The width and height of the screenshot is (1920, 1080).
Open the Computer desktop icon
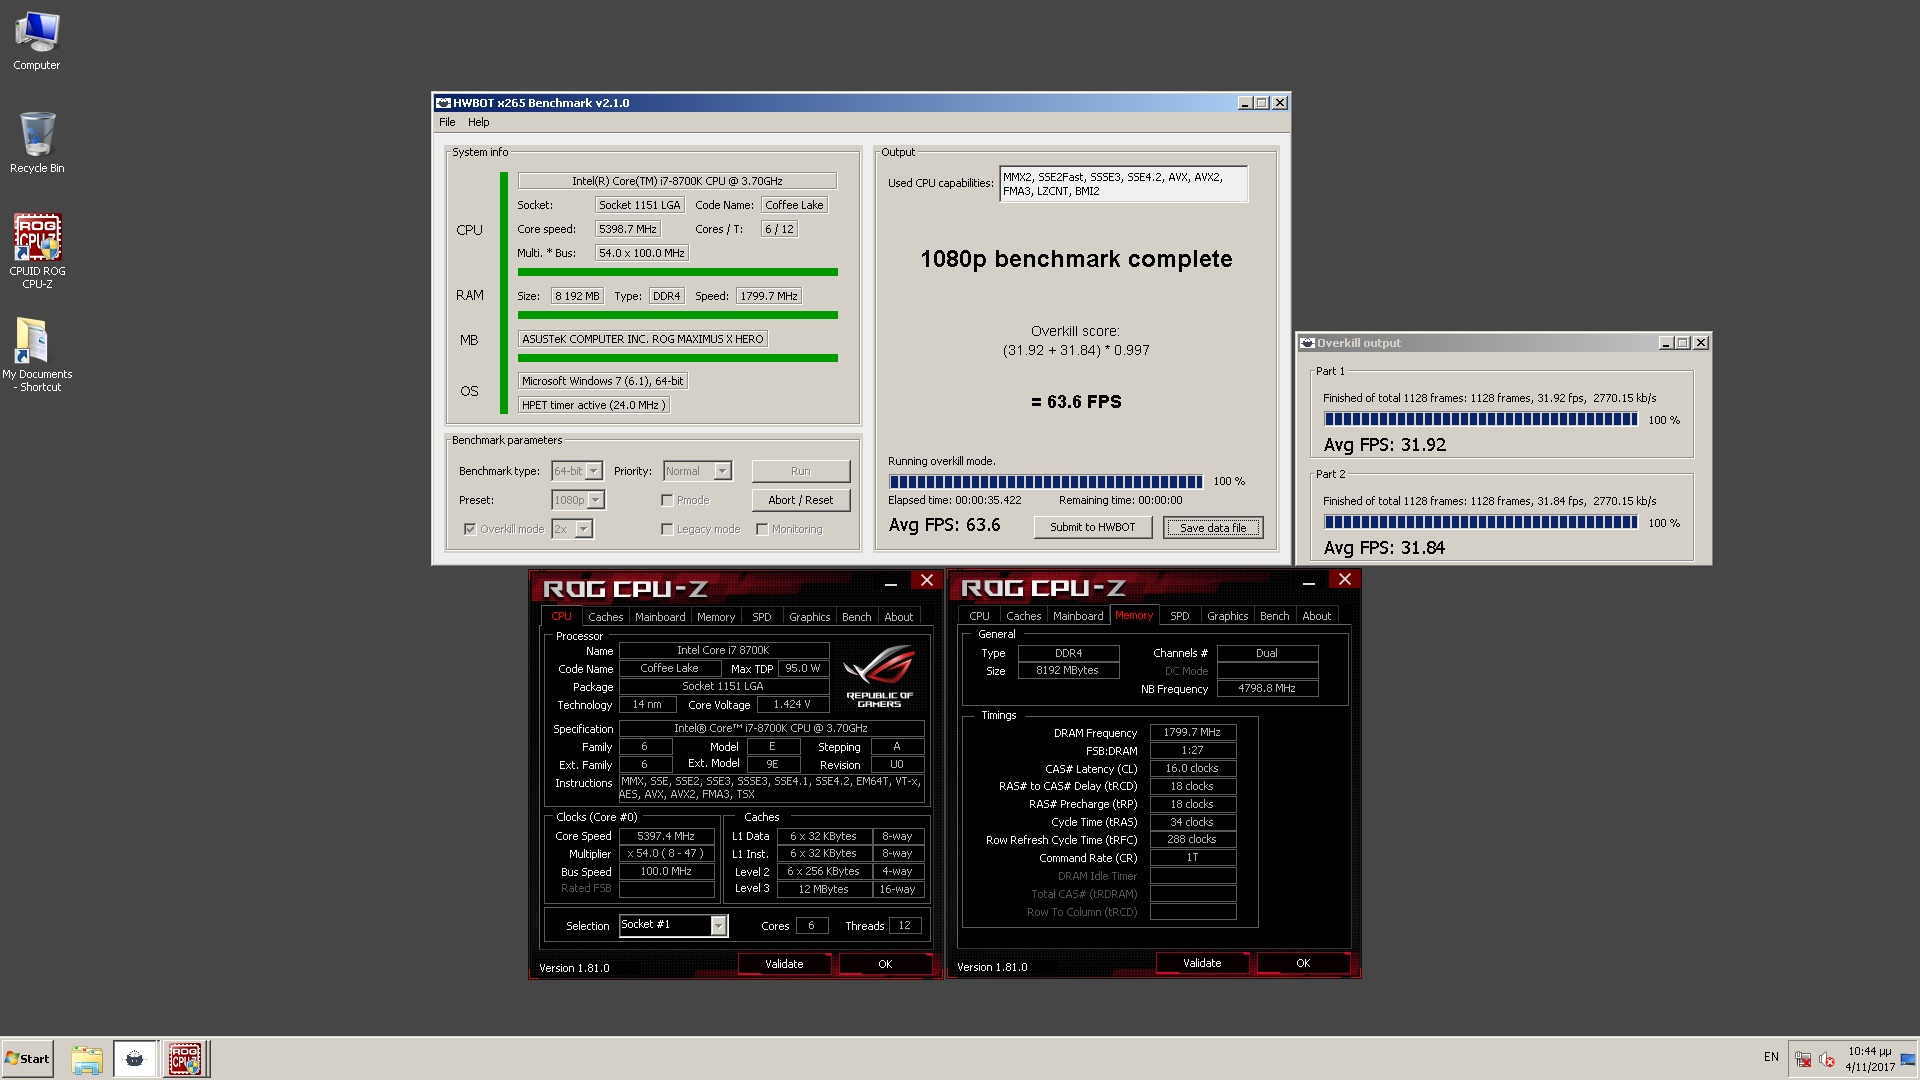tap(37, 41)
